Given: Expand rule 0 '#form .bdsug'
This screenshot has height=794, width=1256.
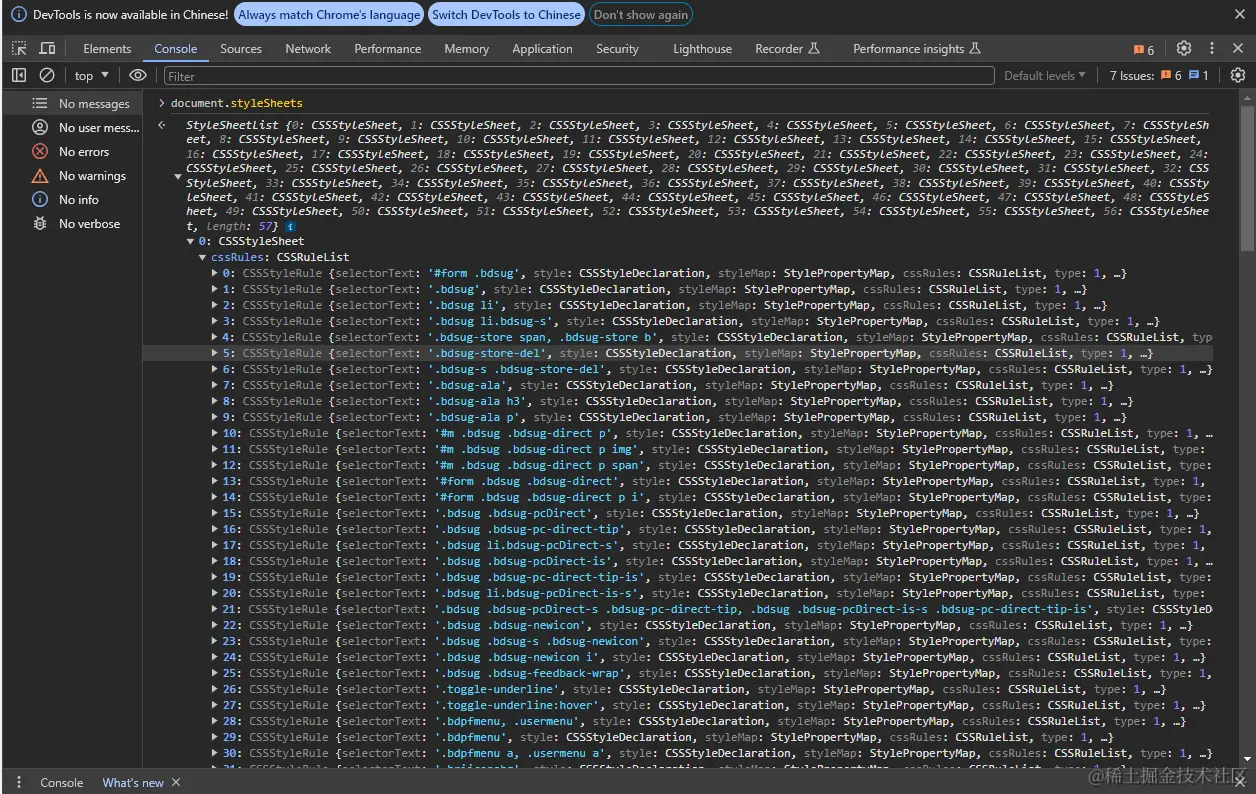Looking at the screenshot, I should pos(215,273).
